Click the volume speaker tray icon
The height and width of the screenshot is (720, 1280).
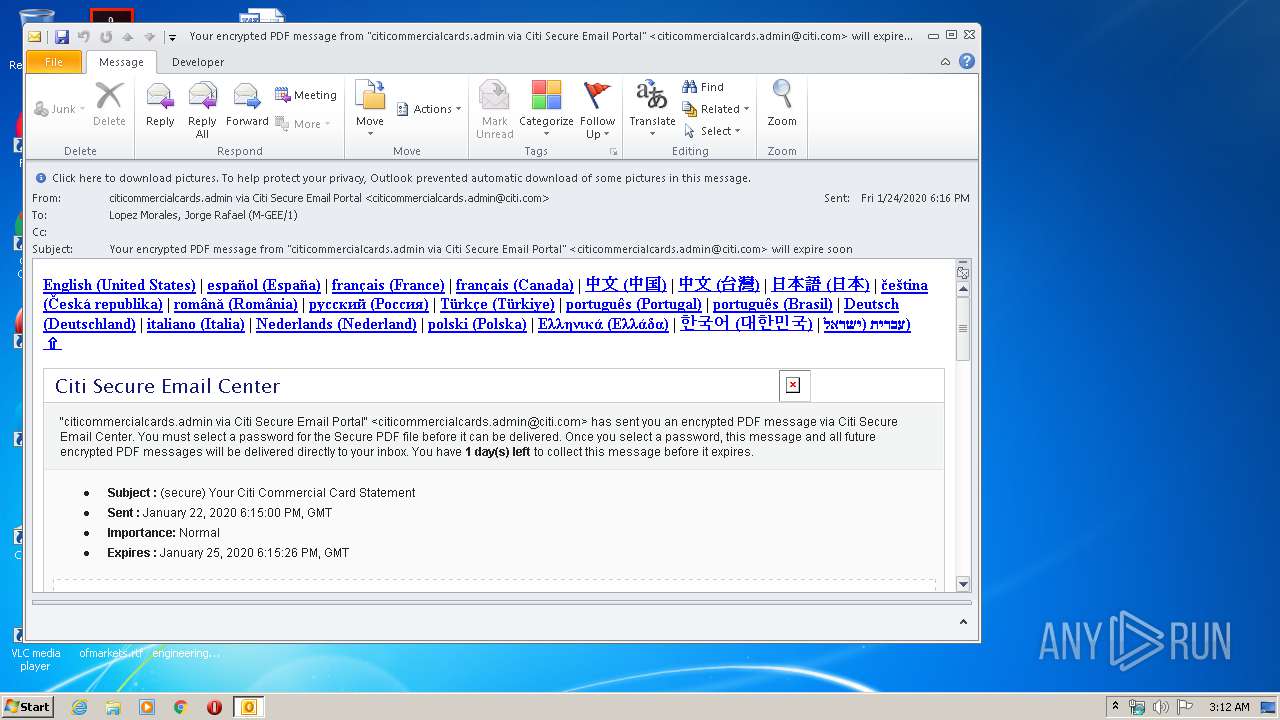[1161, 707]
